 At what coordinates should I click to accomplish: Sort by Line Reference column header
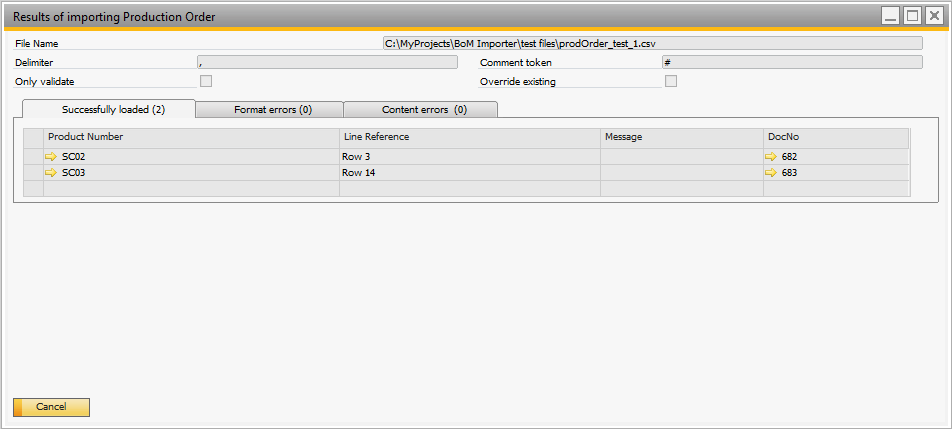pos(468,137)
